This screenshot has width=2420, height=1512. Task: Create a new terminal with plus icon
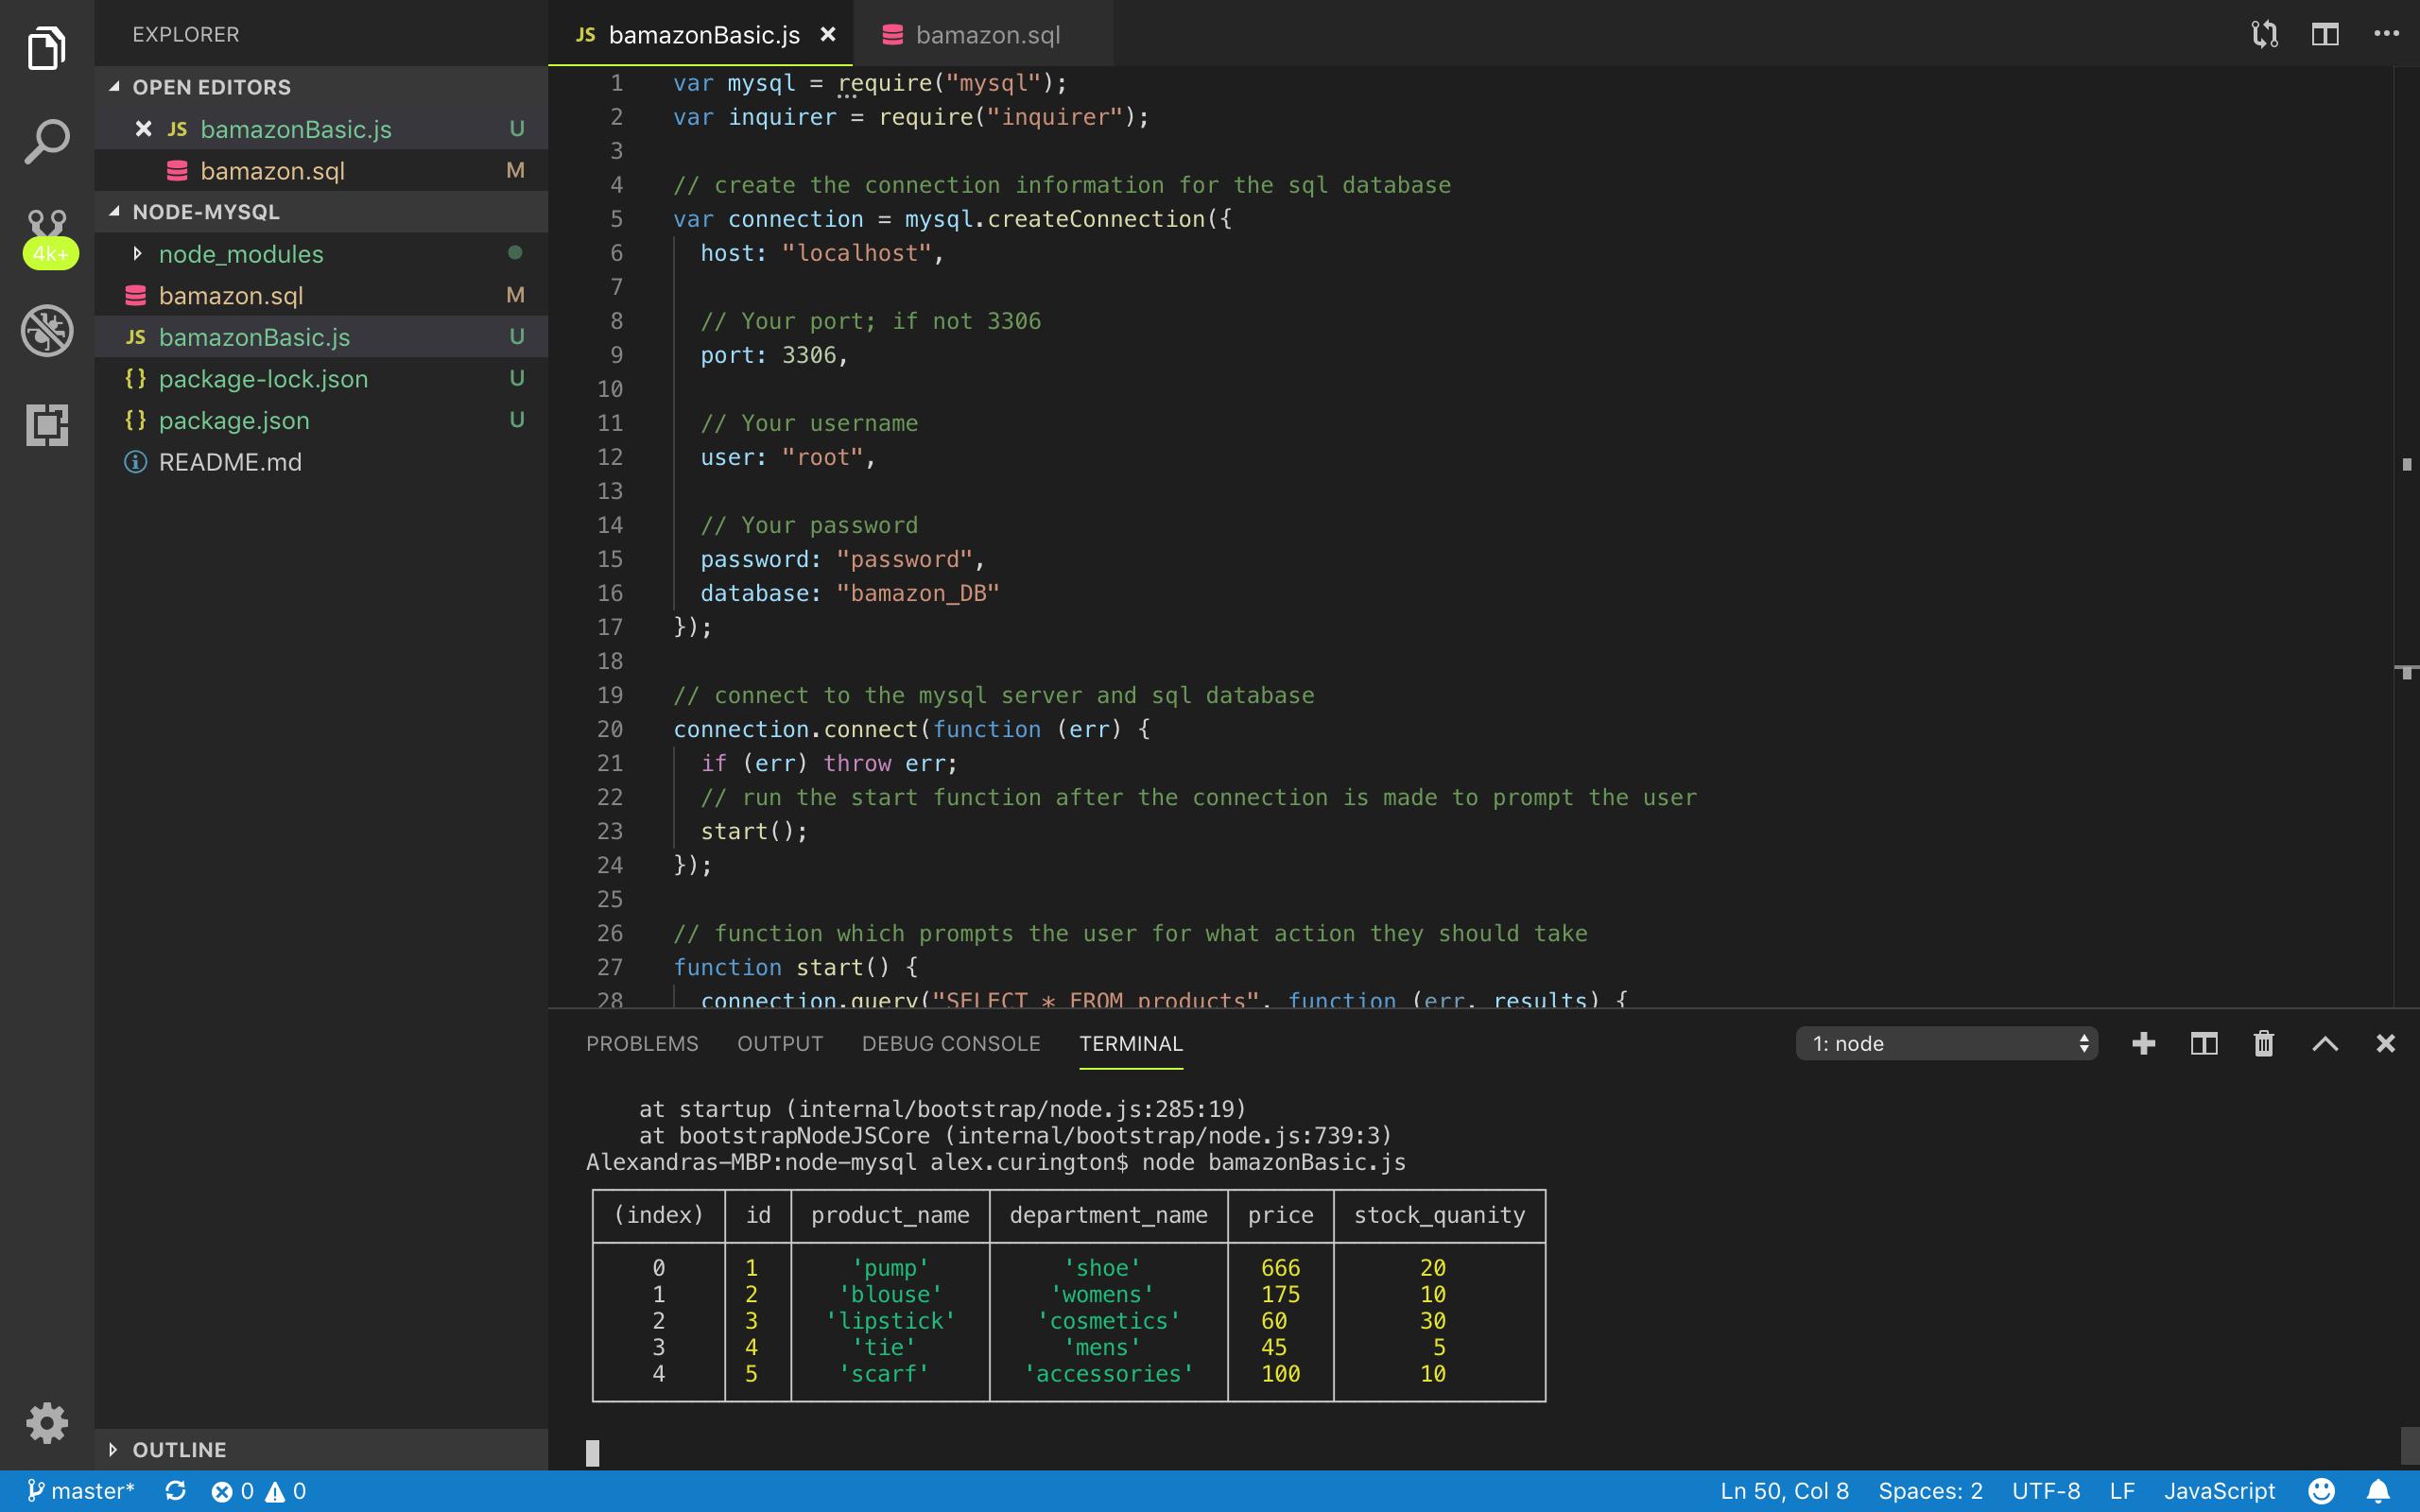(2143, 1044)
